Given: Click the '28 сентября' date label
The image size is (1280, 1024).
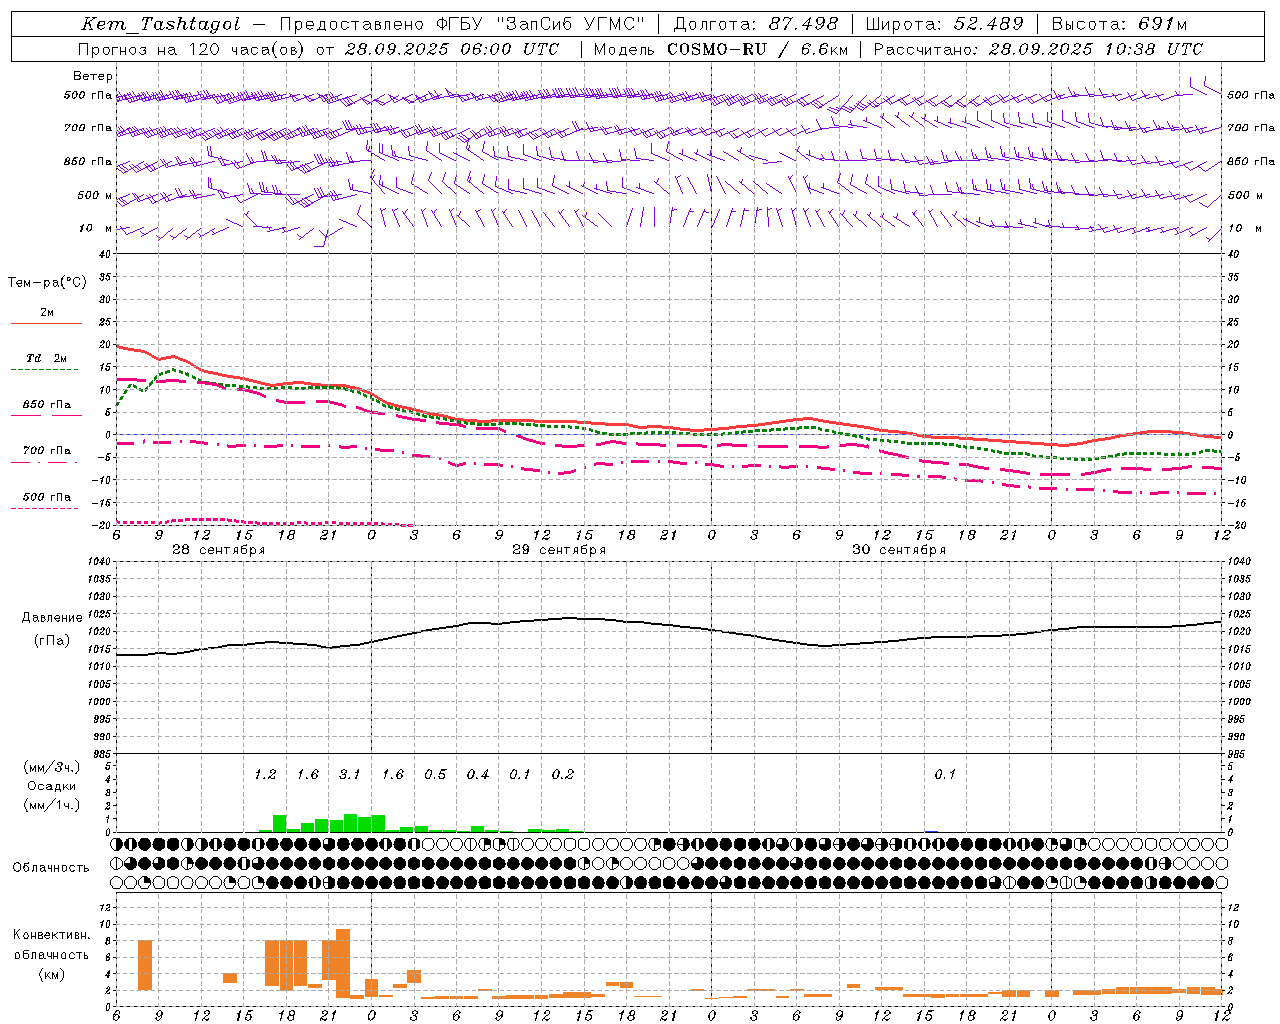Looking at the screenshot, I should (219, 550).
